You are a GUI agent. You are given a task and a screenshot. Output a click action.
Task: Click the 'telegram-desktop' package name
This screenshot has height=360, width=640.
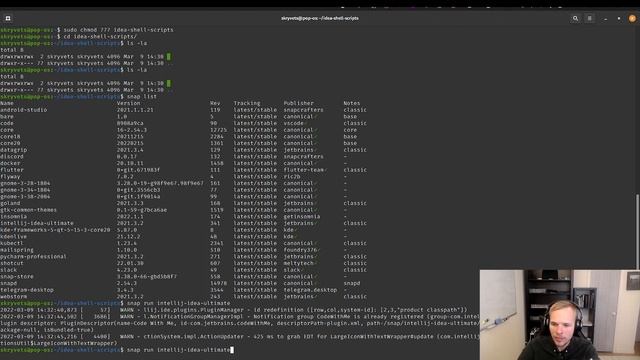27,290
